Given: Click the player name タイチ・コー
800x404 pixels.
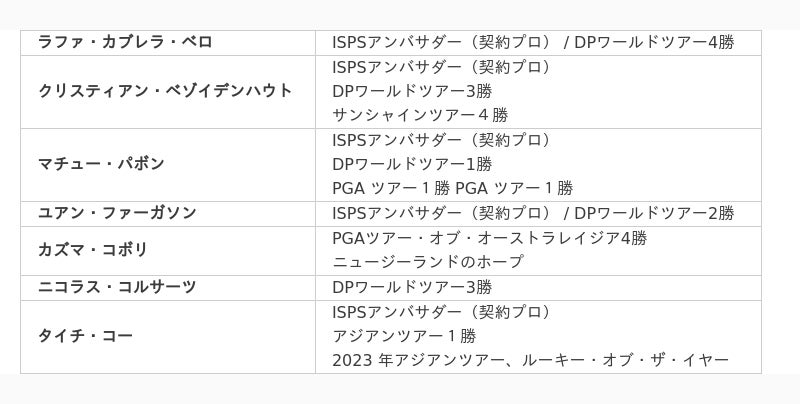Looking at the screenshot, I should coord(85,336).
